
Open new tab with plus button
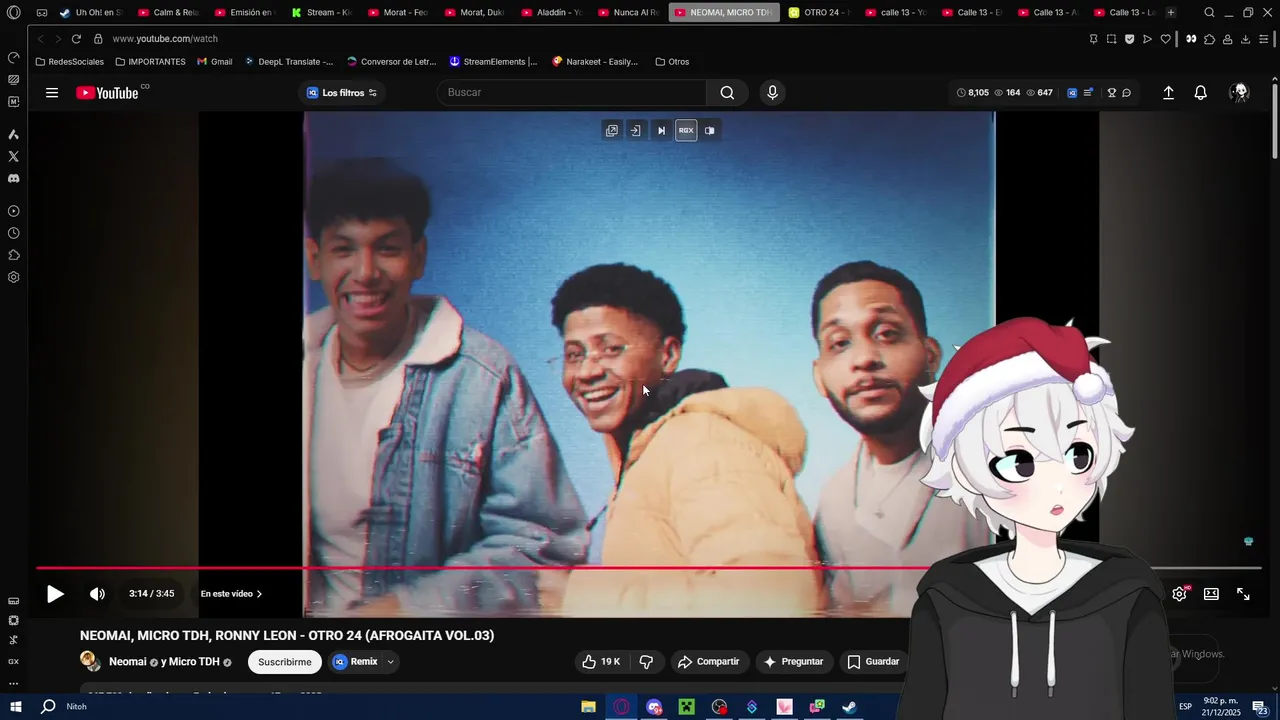pos(1171,13)
